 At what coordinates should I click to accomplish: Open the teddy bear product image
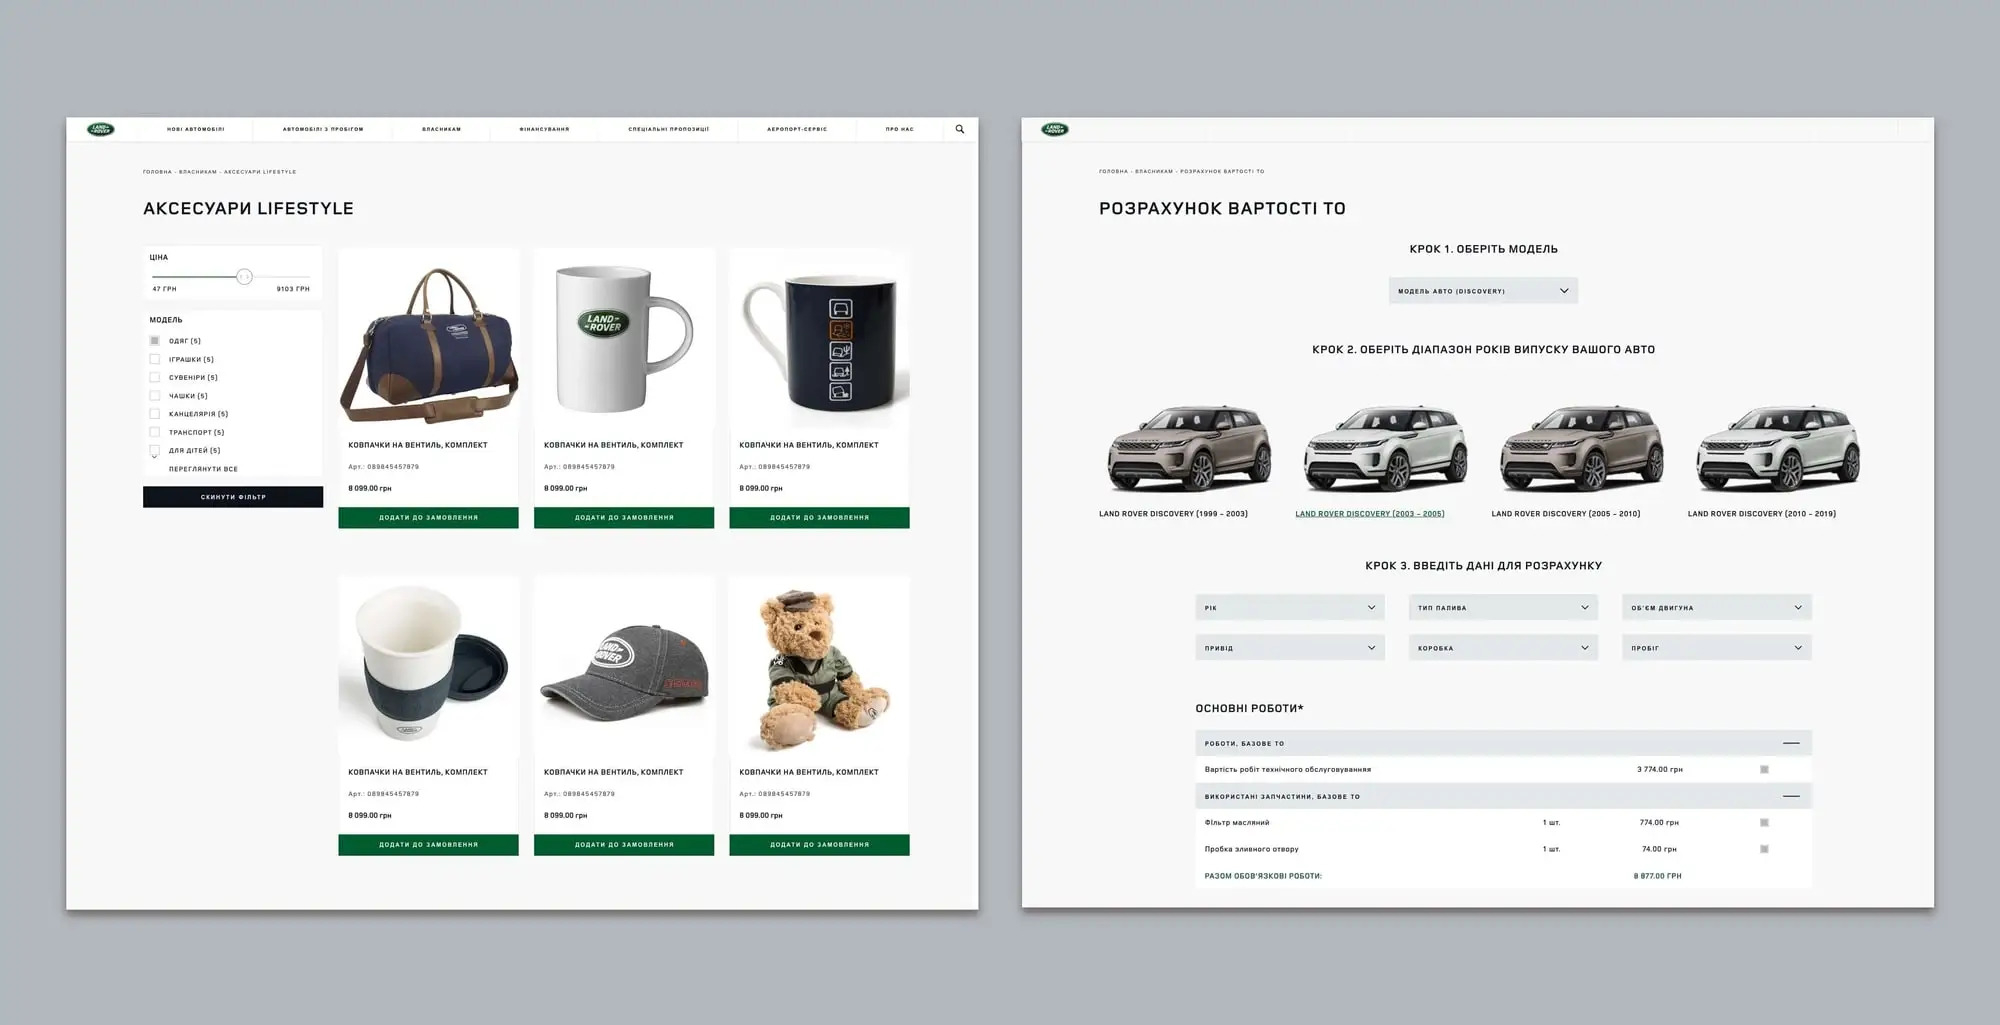coord(819,667)
